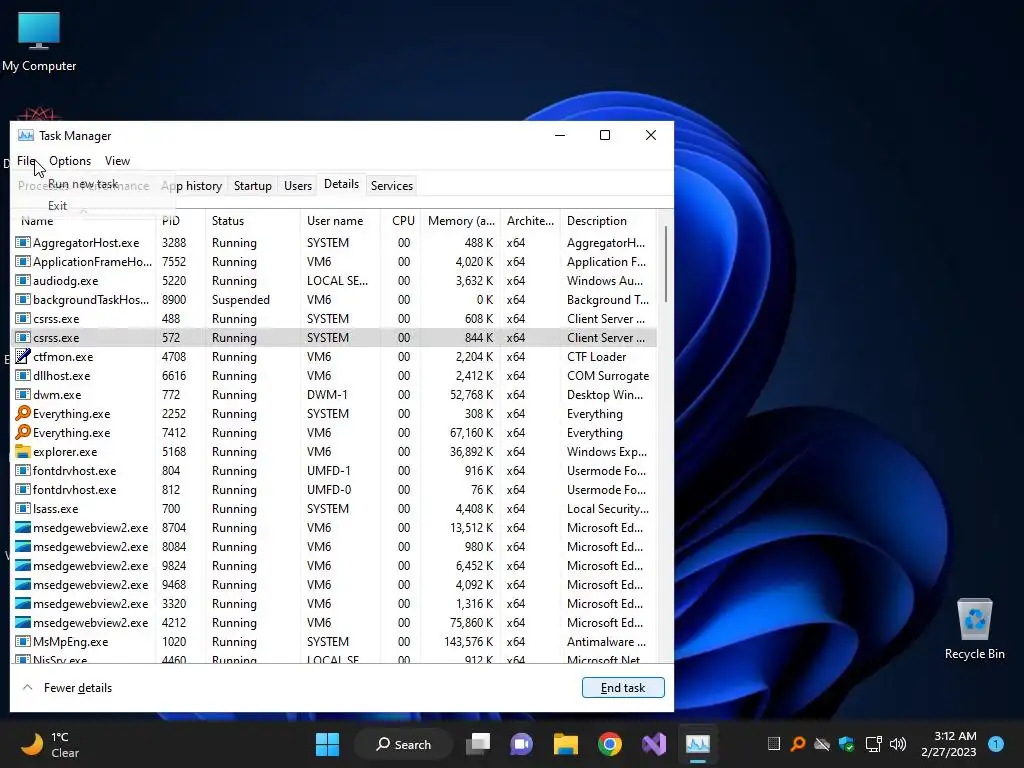This screenshot has width=1024, height=768.
Task: Select csrss.exe with PID 488
Action: pyautogui.click(x=334, y=319)
